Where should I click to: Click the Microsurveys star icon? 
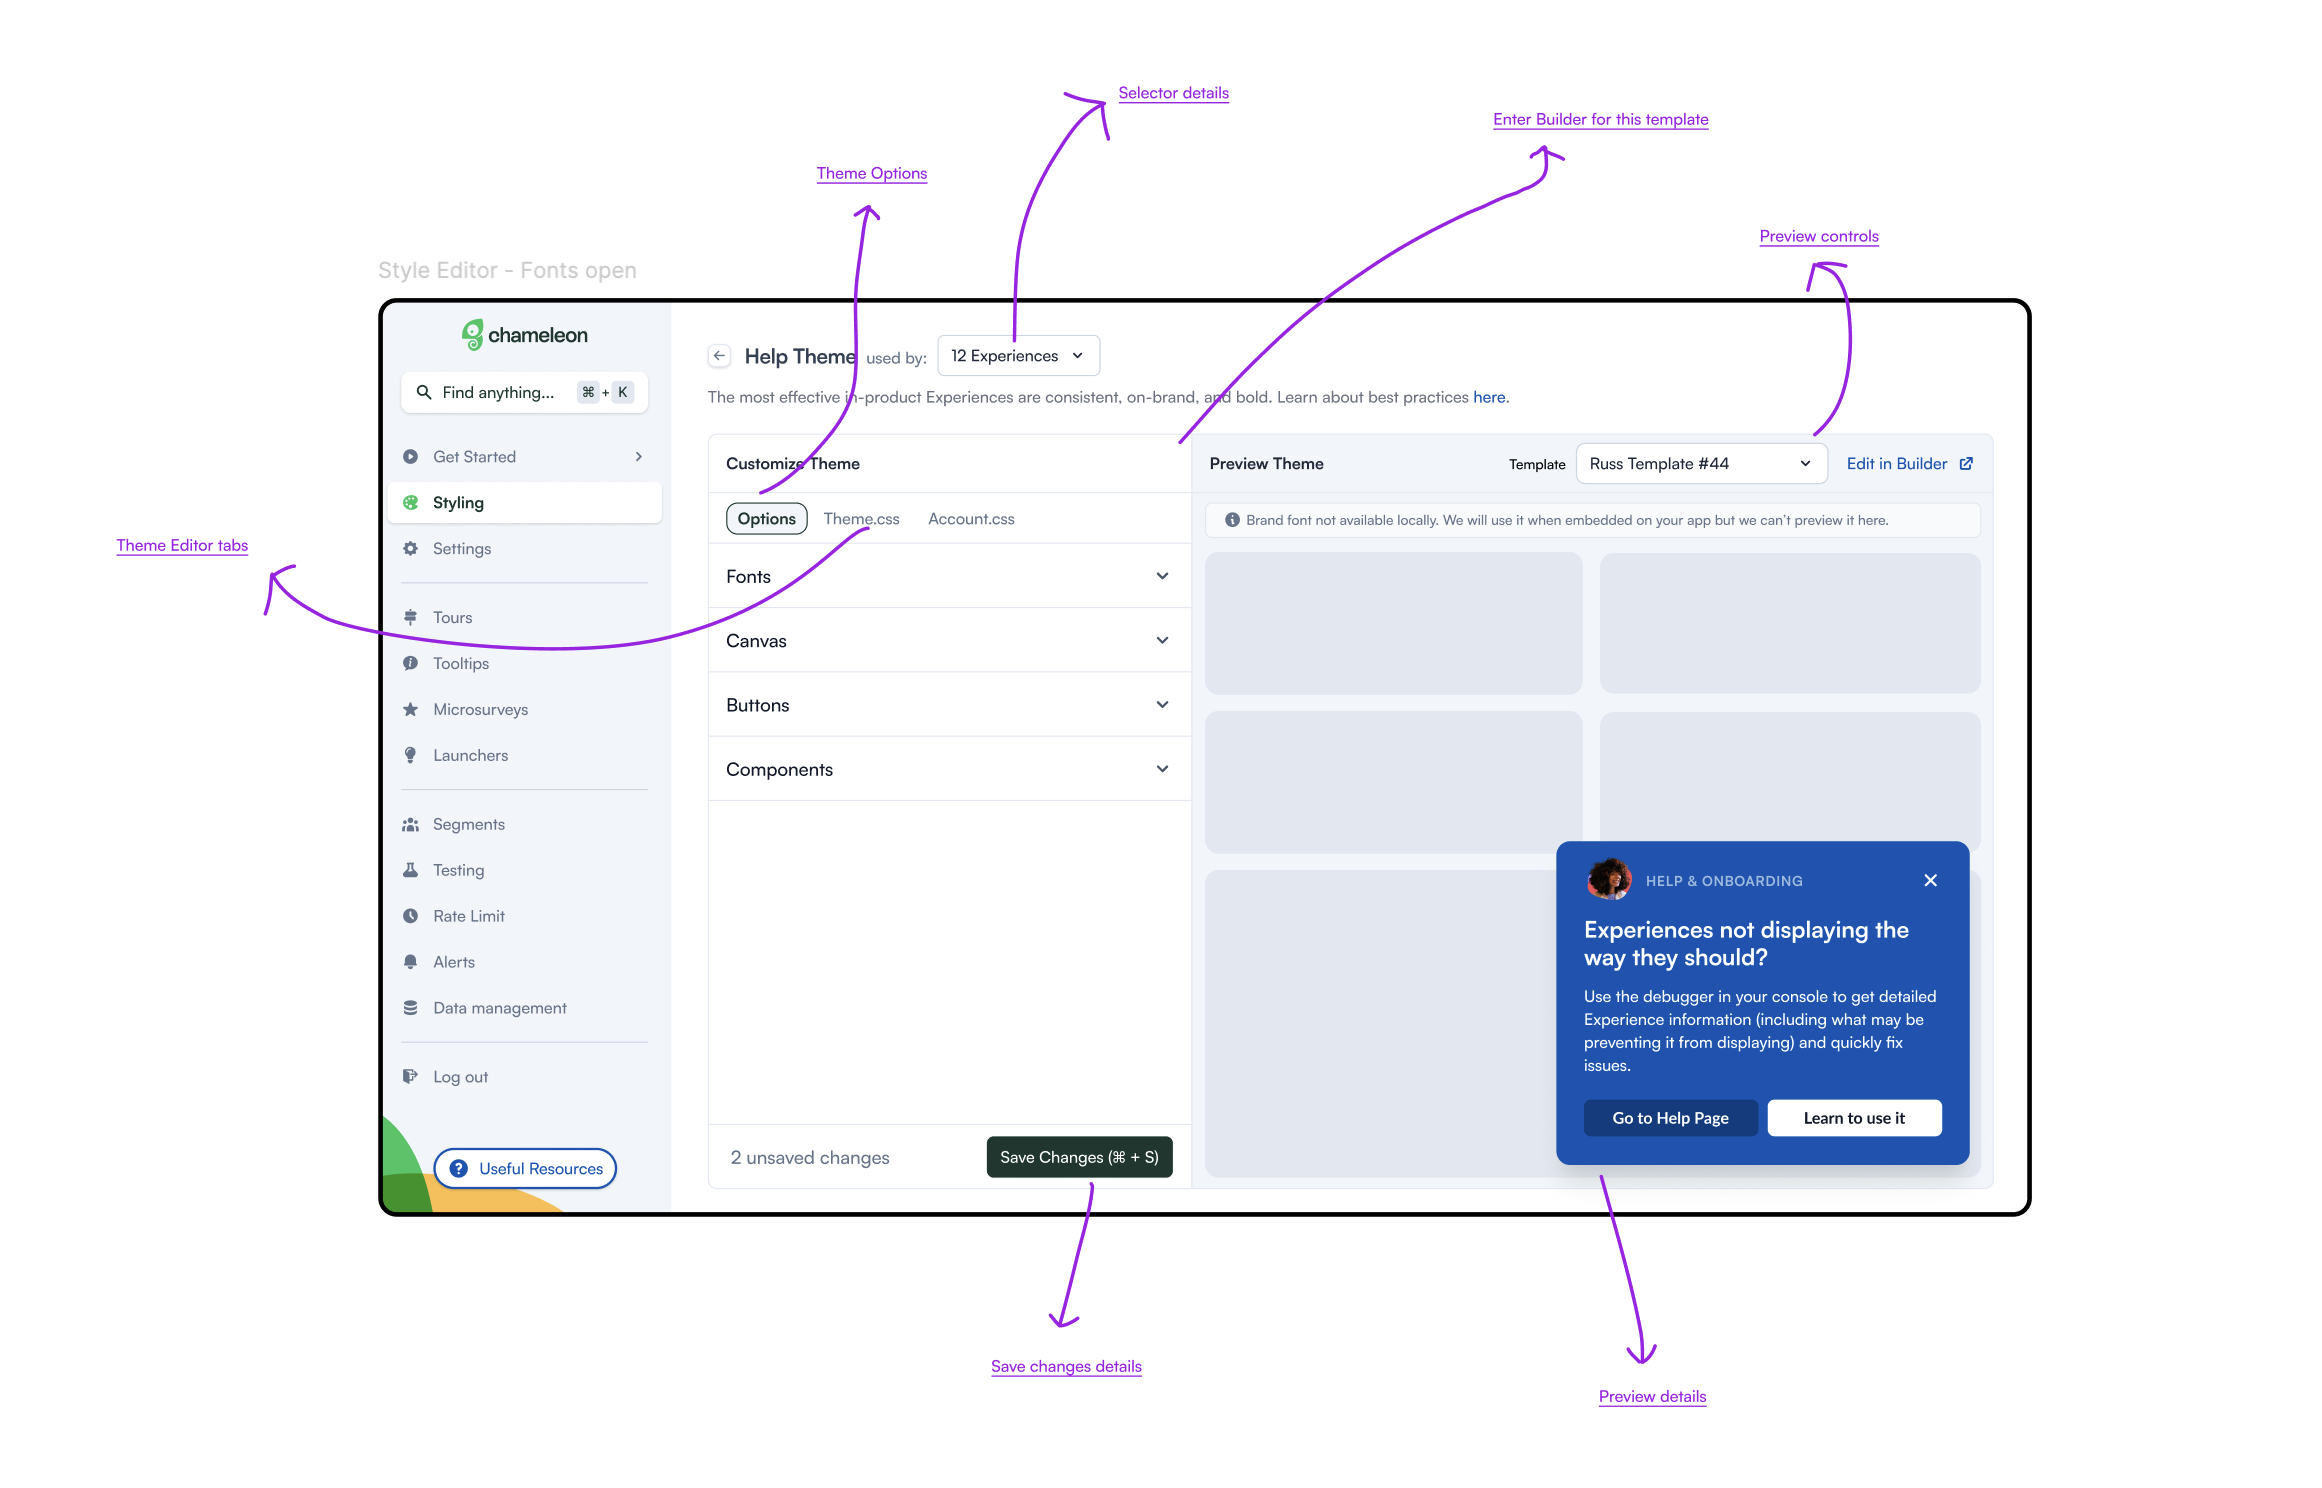(410, 710)
